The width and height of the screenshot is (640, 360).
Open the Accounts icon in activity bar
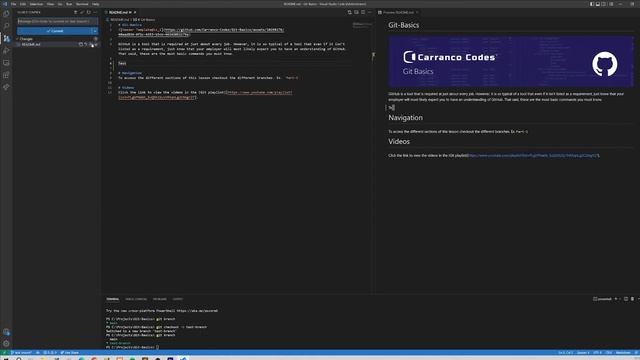6,332
